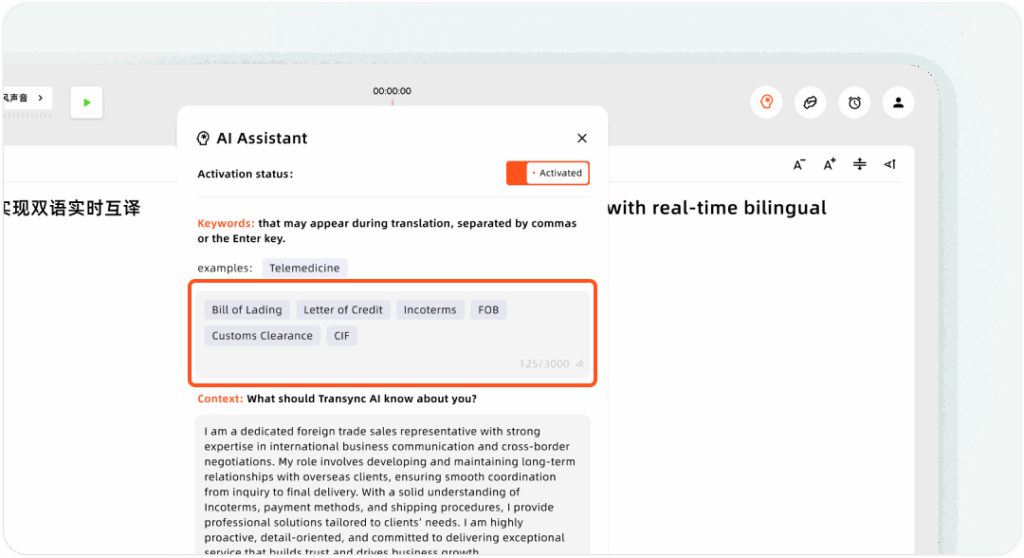This screenshot has width=1024, height=558.
Task: Select the Incoterms keyword tag
Action: [x=430, y=310]
